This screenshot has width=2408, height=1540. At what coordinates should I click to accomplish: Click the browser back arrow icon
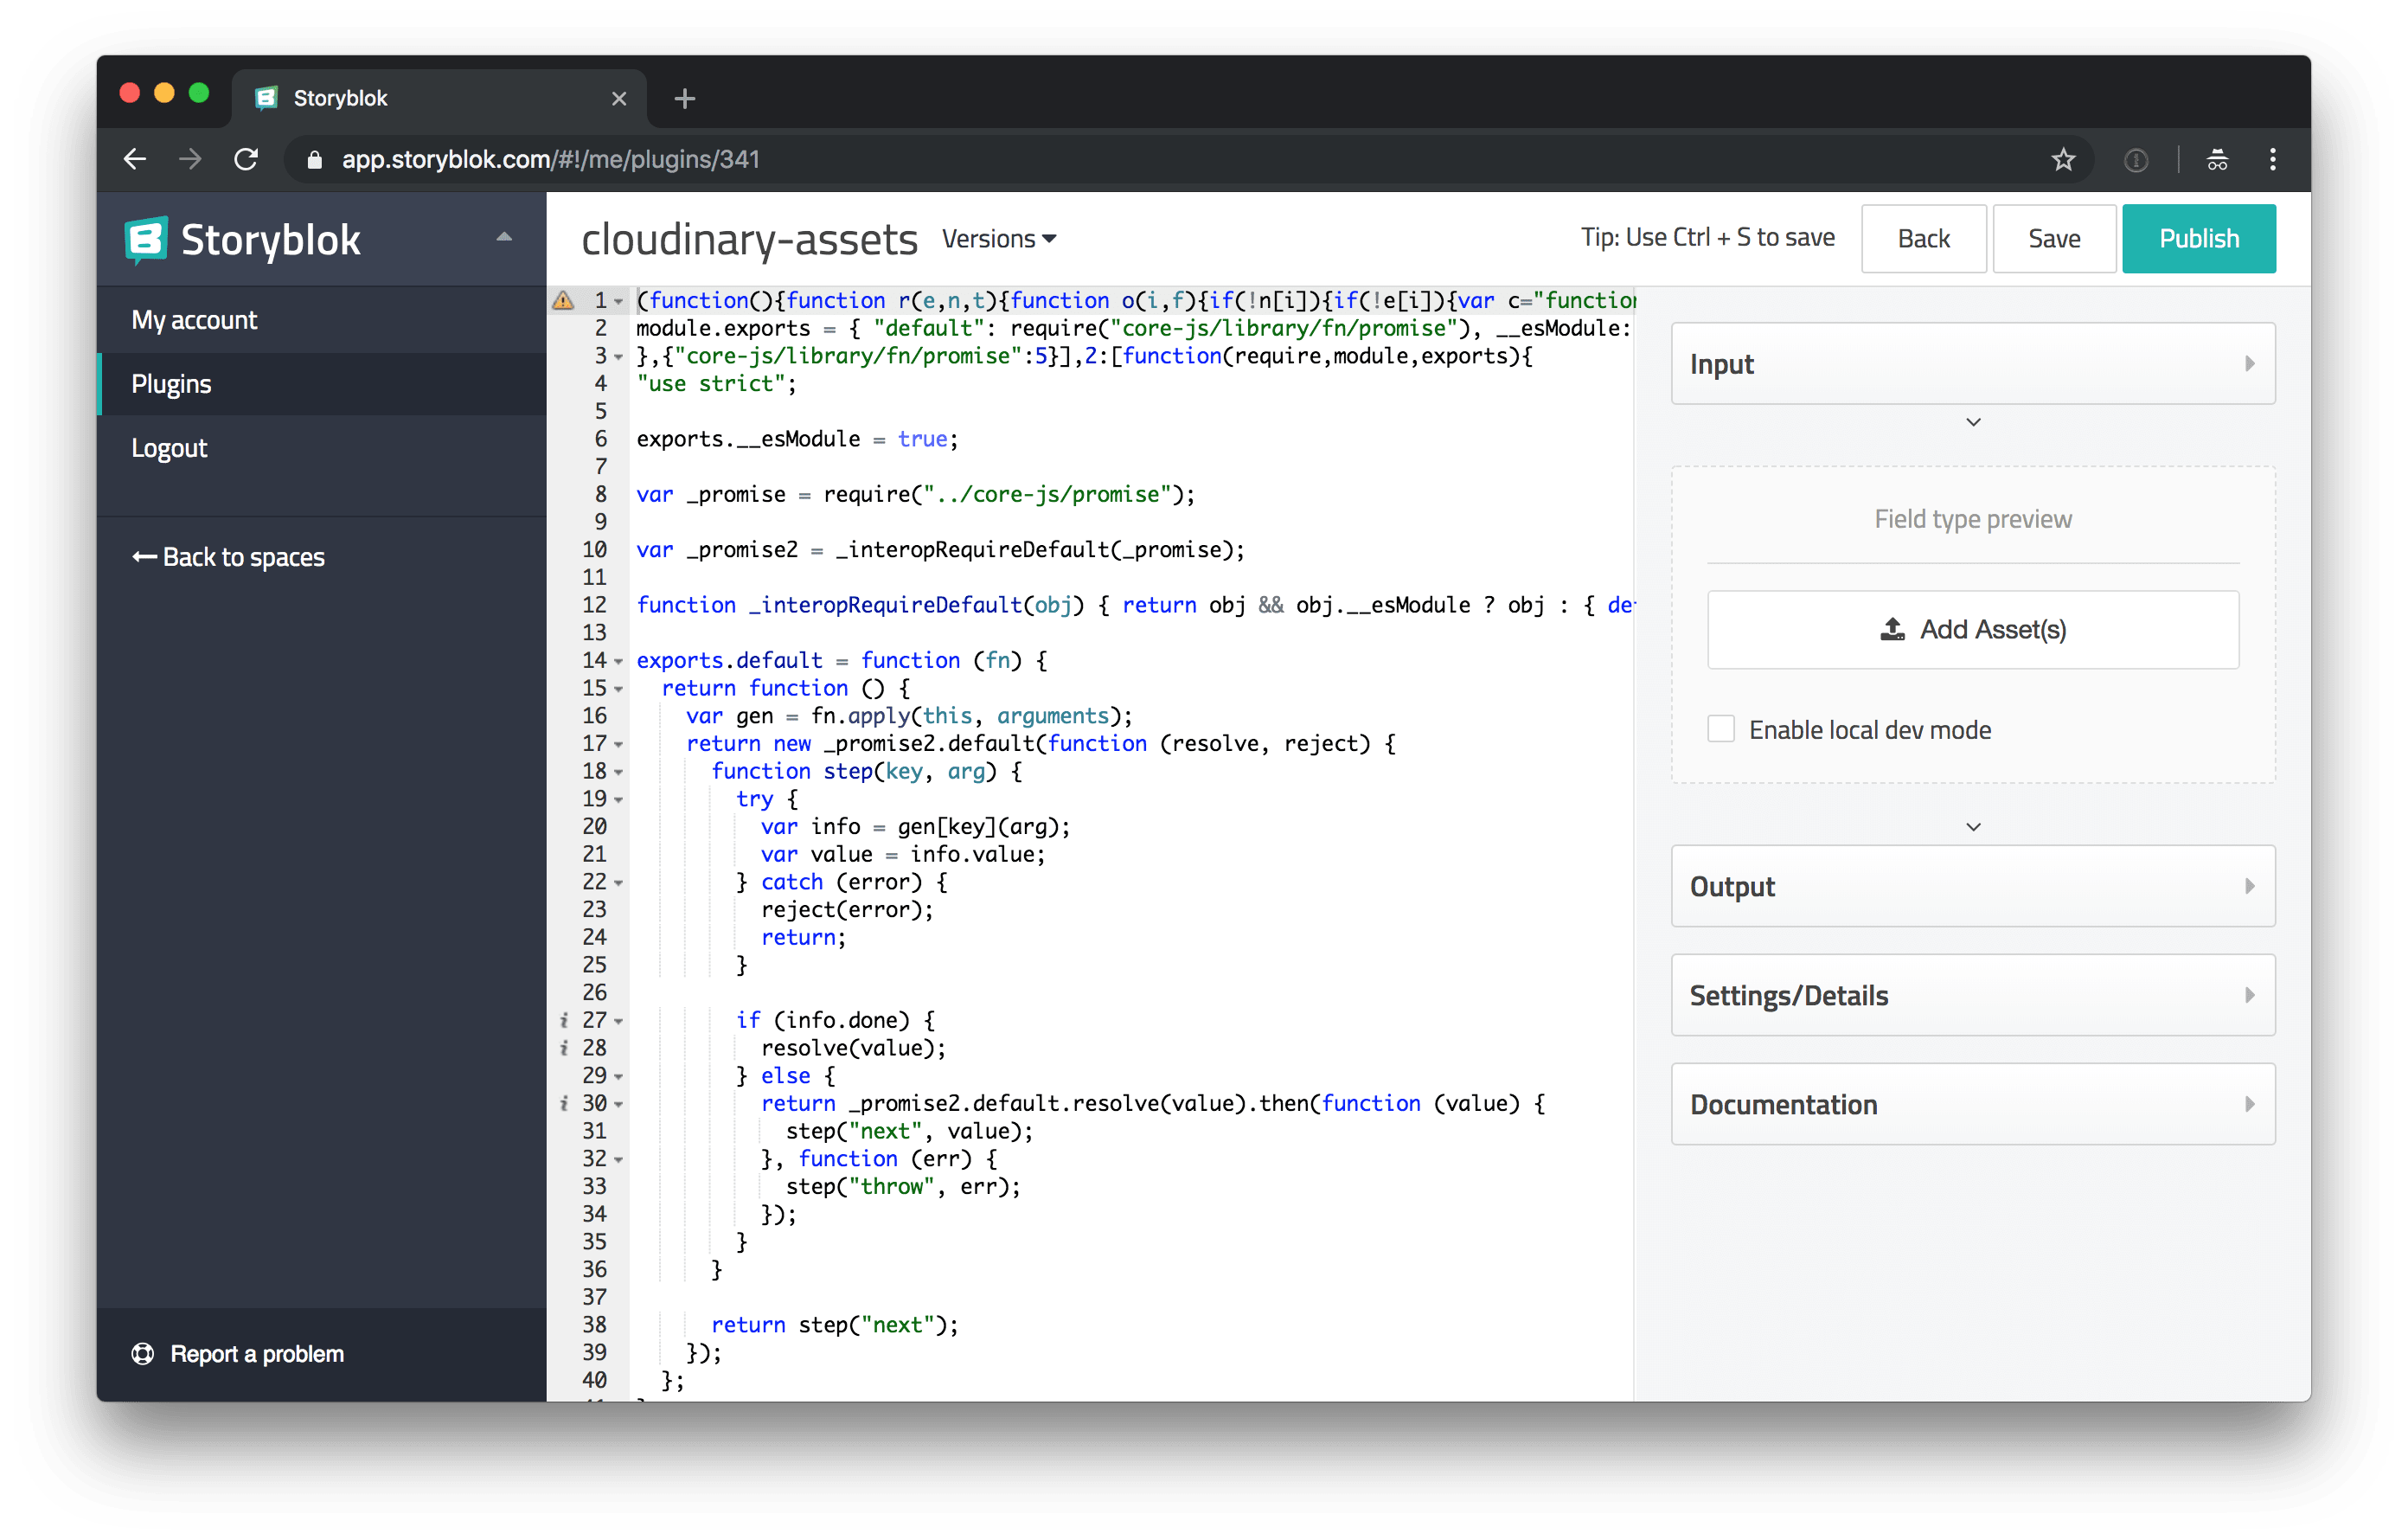pos(135,159)
